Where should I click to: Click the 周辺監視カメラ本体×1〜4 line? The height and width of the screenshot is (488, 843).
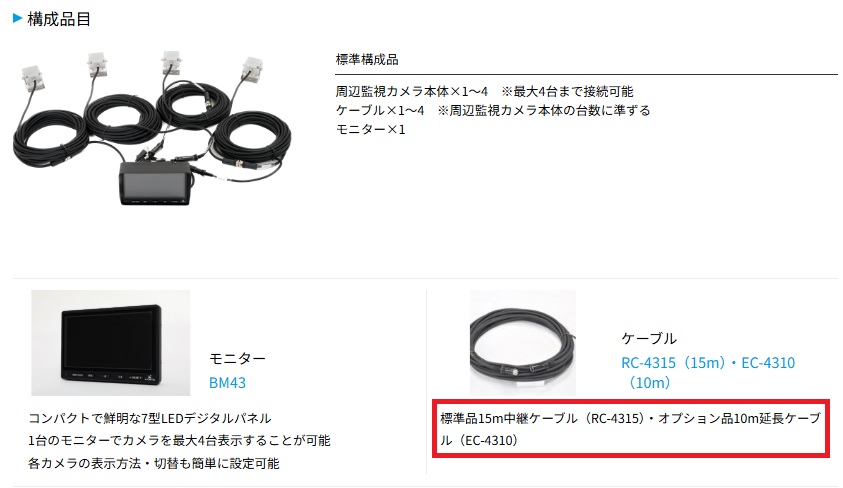point(484,91)
